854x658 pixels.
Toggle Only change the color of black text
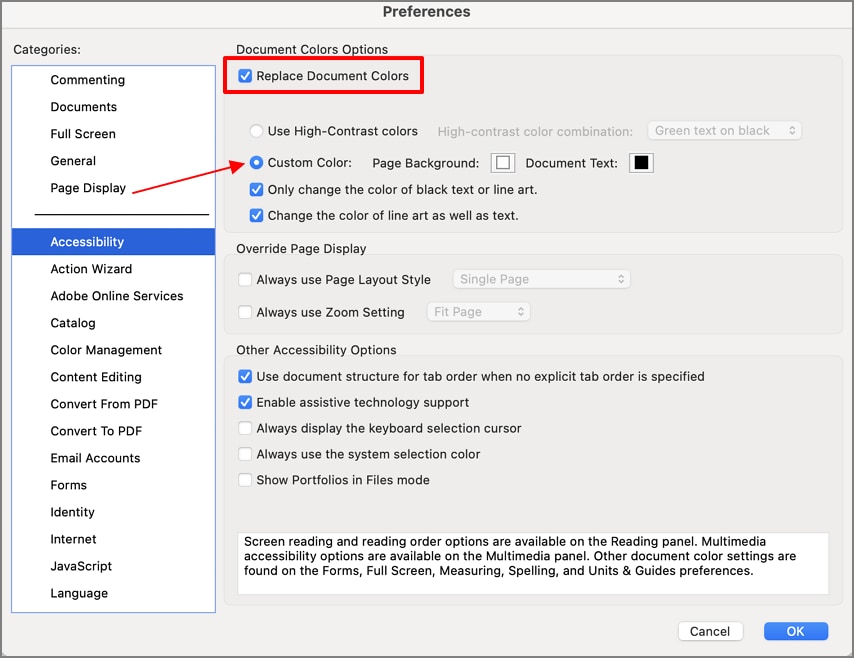point(256,190)
